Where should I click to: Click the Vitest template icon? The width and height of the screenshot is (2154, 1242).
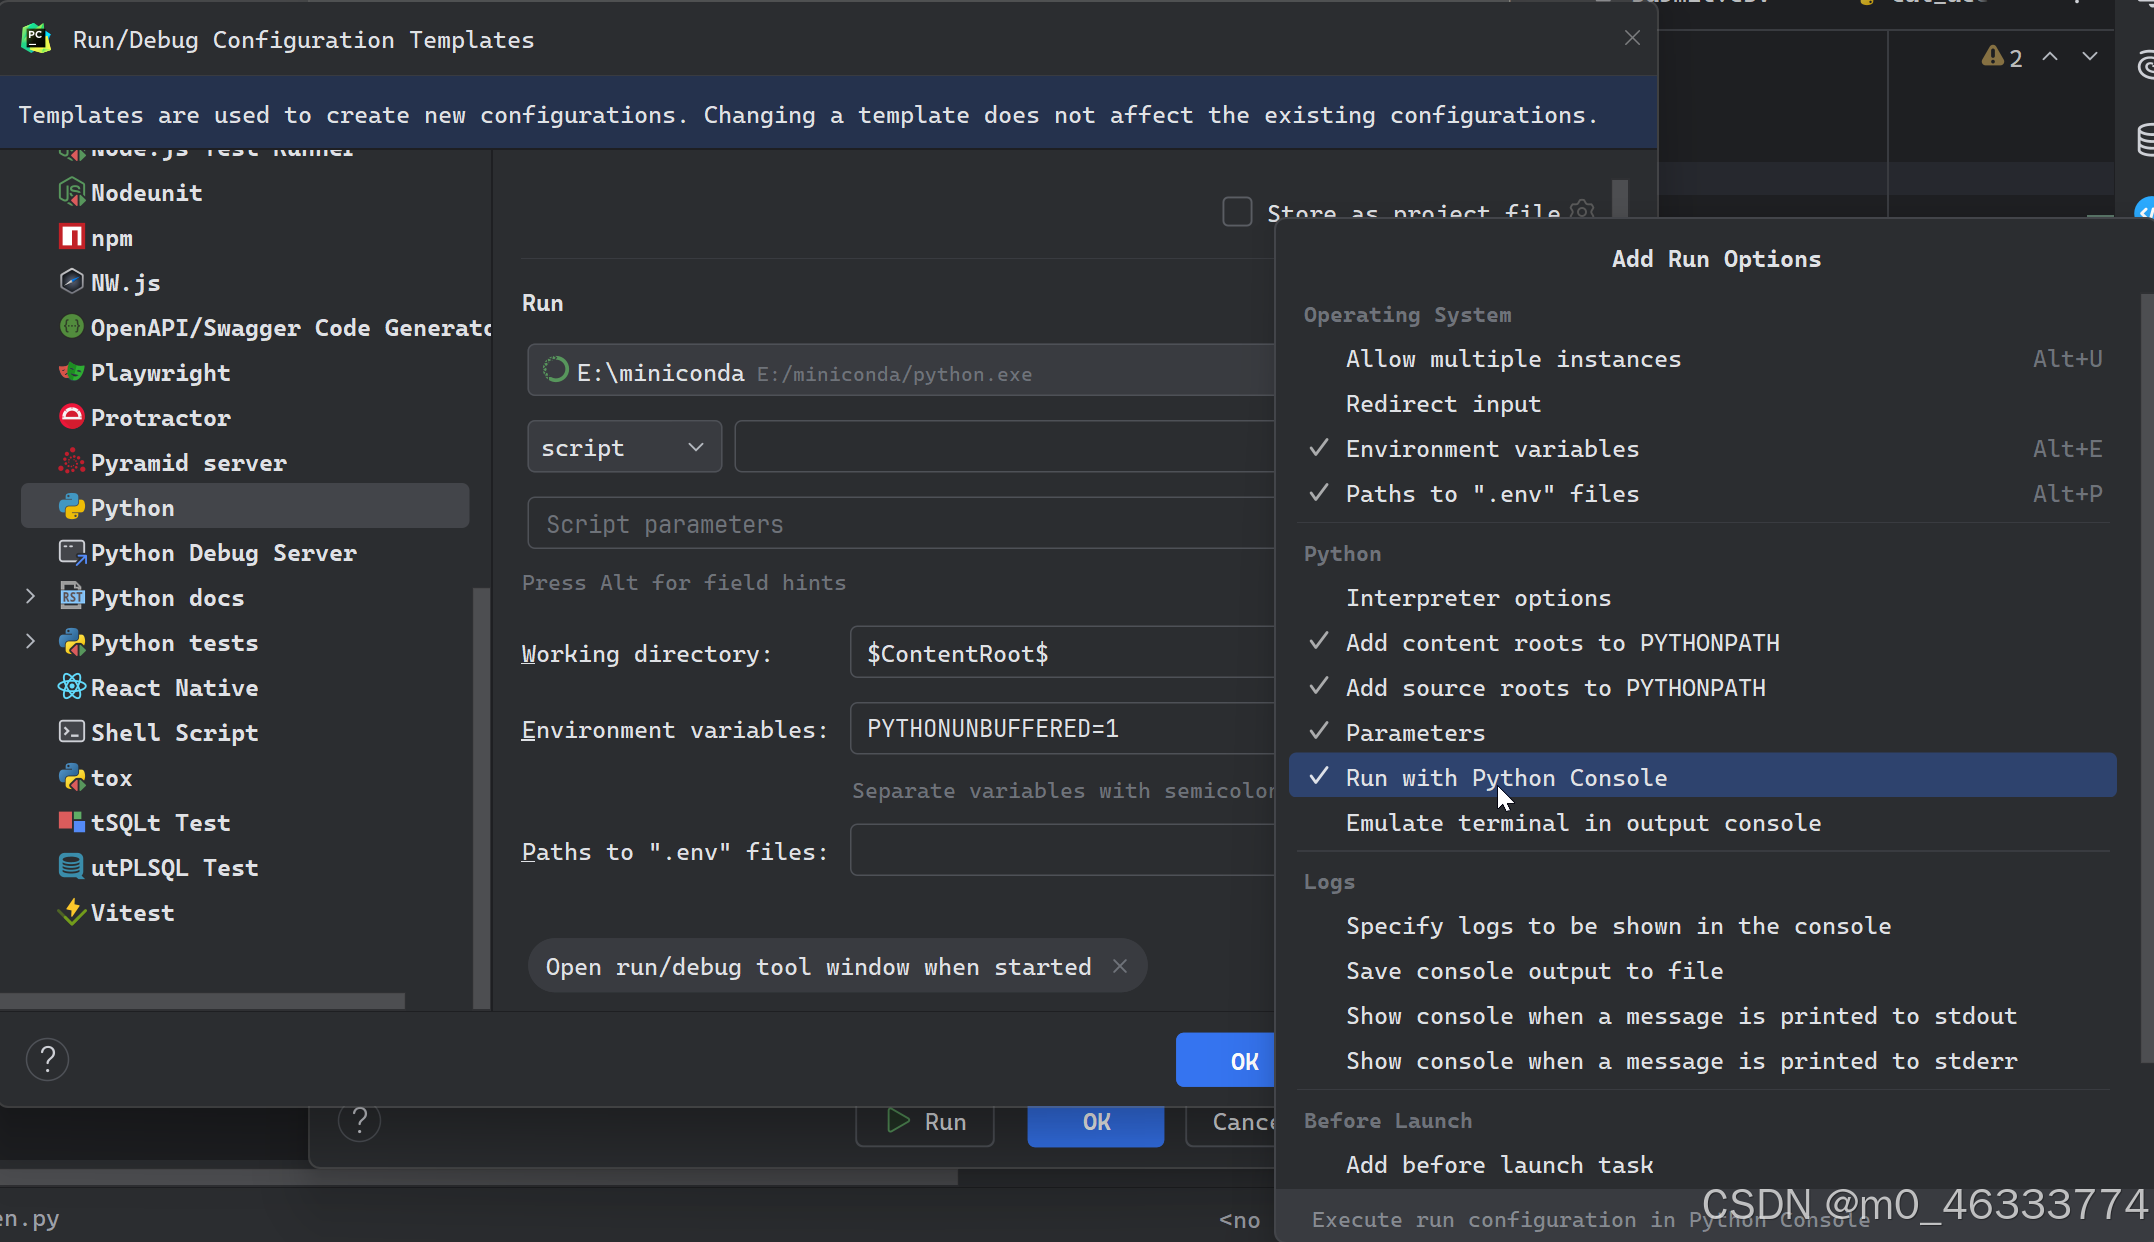click(71, 912)
